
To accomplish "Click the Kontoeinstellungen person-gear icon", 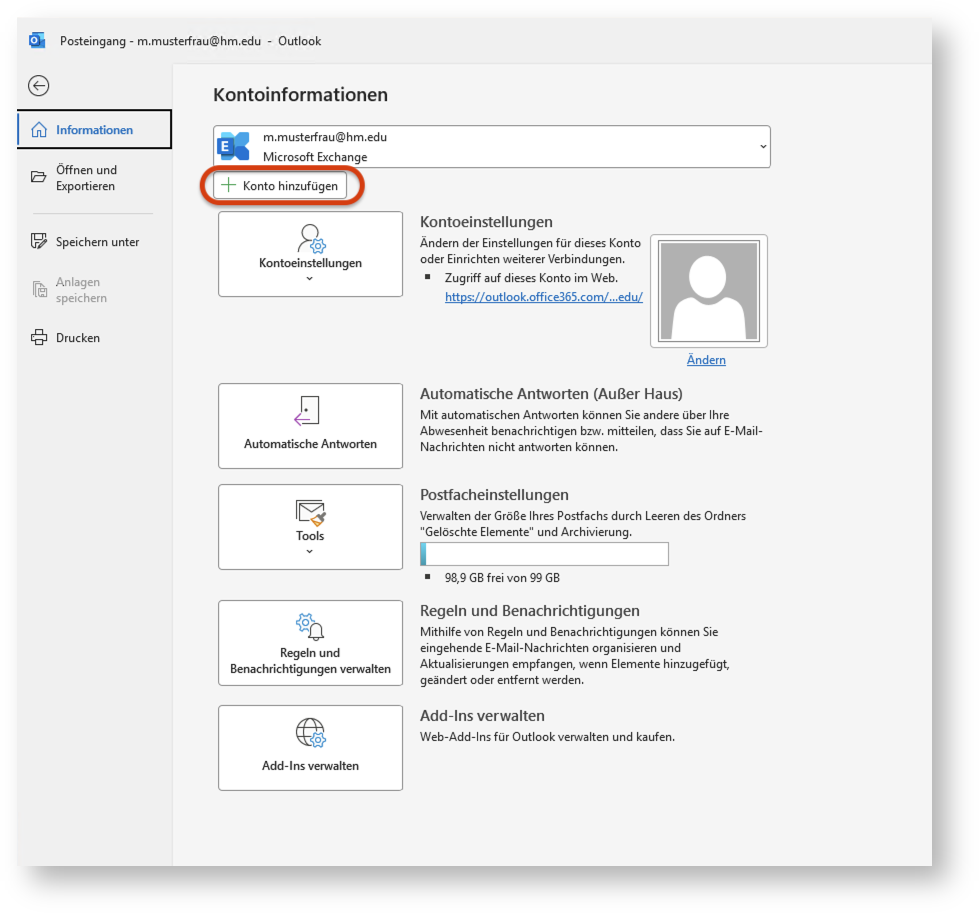I will point(311,238).
